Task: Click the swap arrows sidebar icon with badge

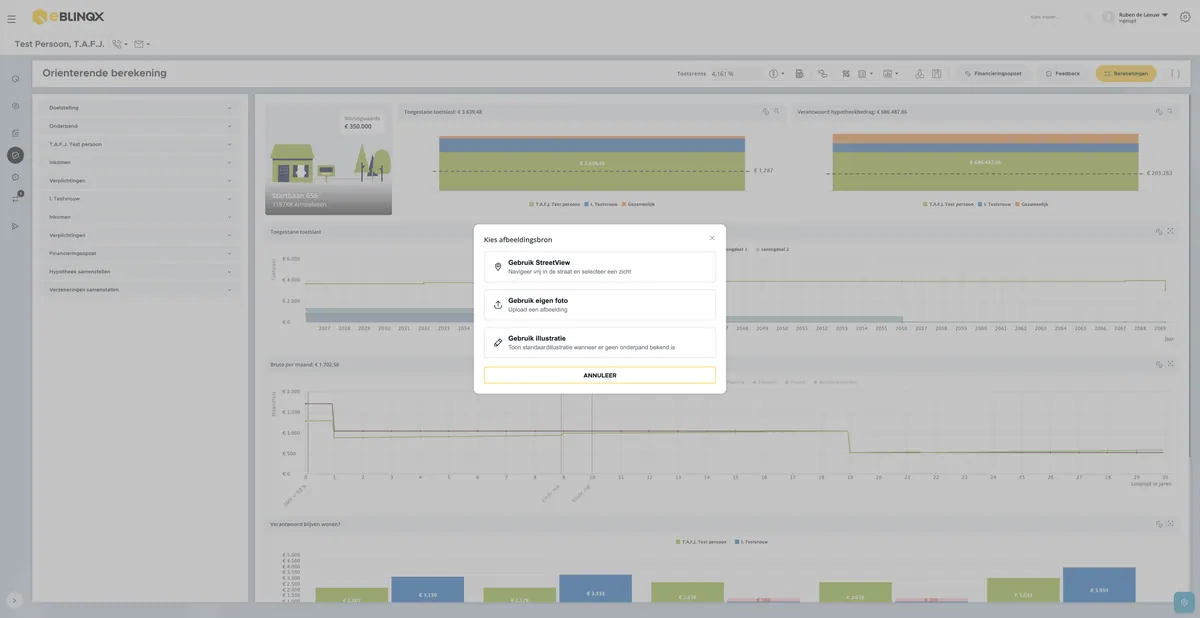Action: pos(16,198)
